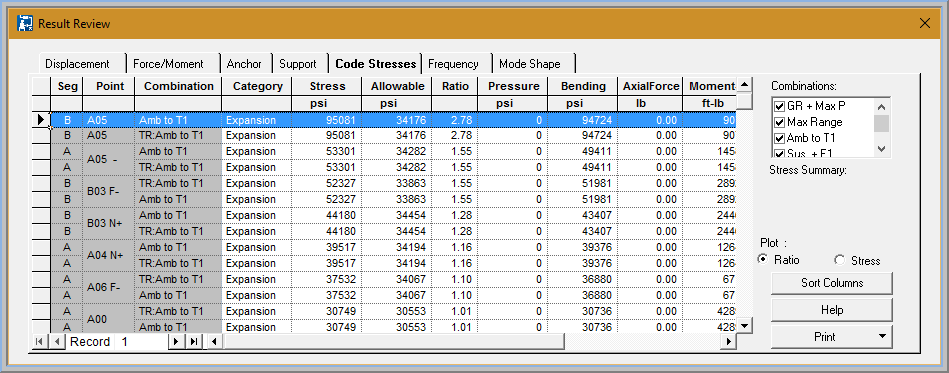Click the table's scroll down arrow
949x373 pixels.
tap(744, 326)
